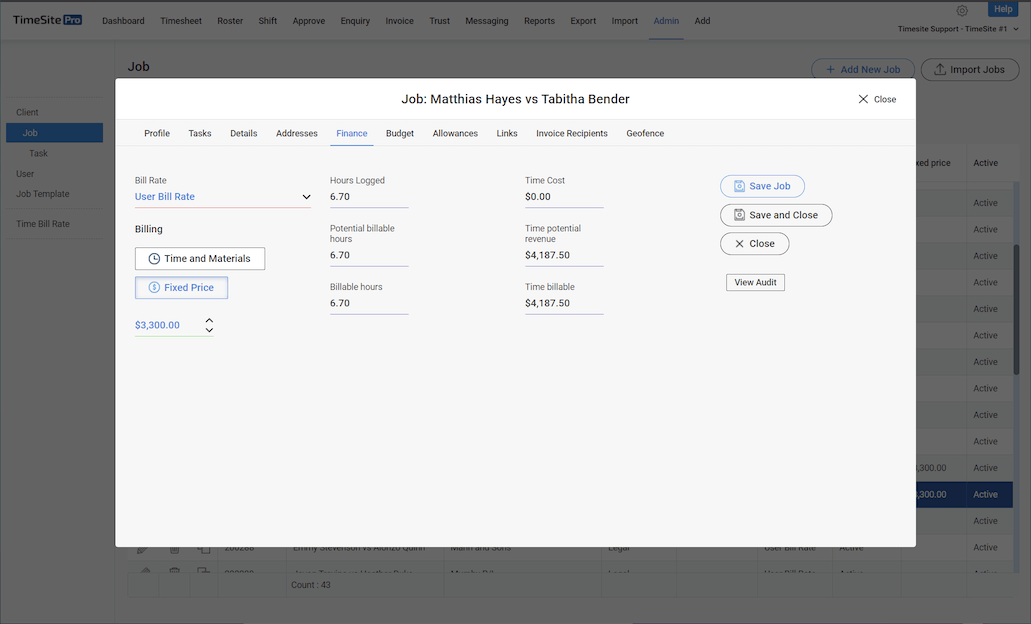Open the Invoice Recipients tab

point(571,133)
